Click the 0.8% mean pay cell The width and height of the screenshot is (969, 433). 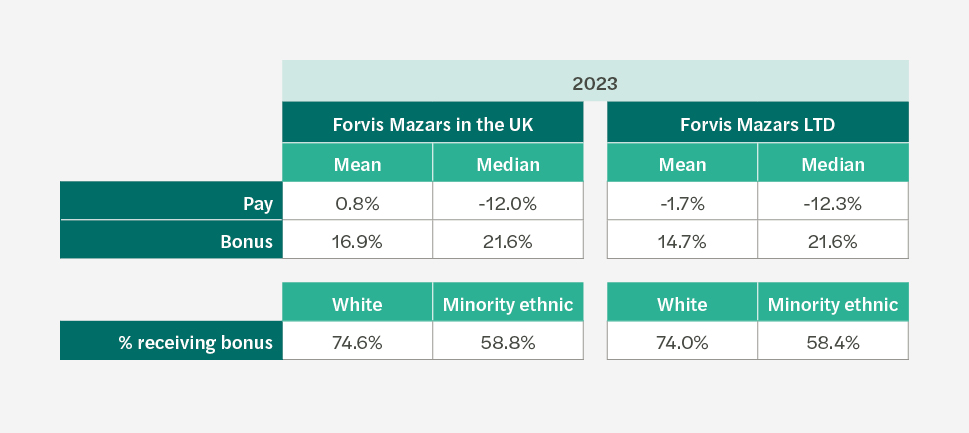[x=357, y=203]
